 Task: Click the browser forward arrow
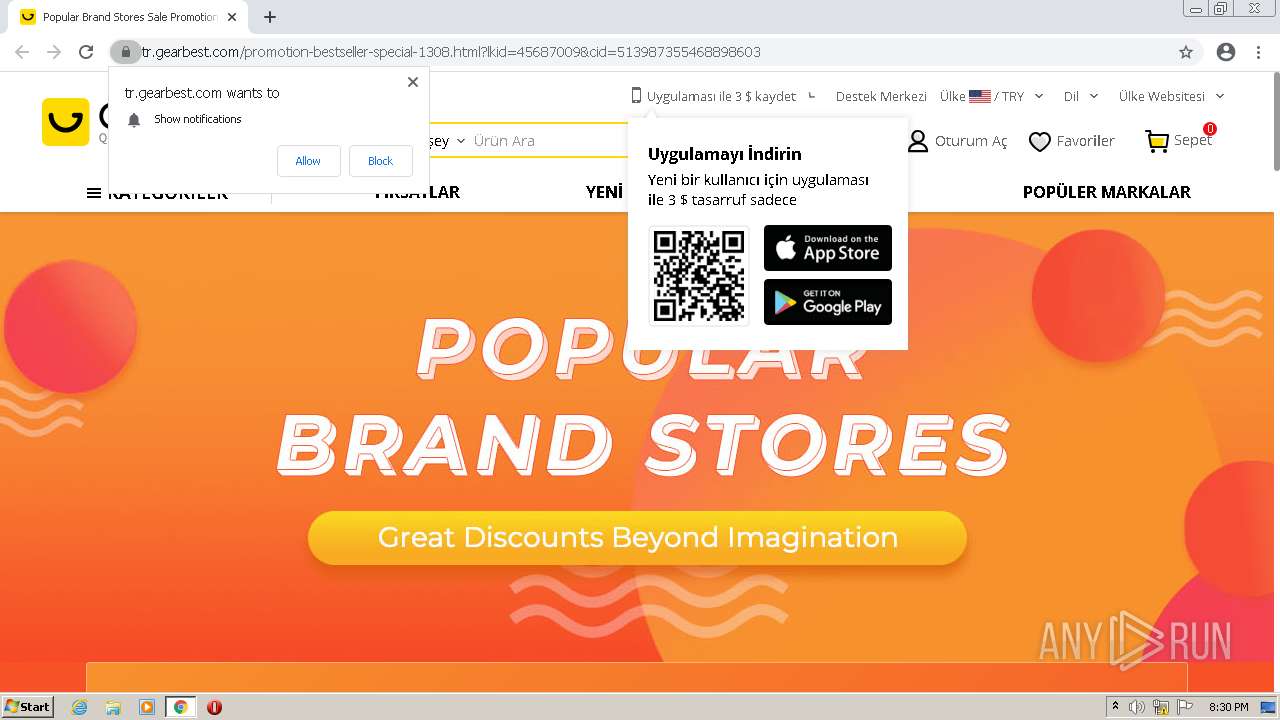(54, 52)
